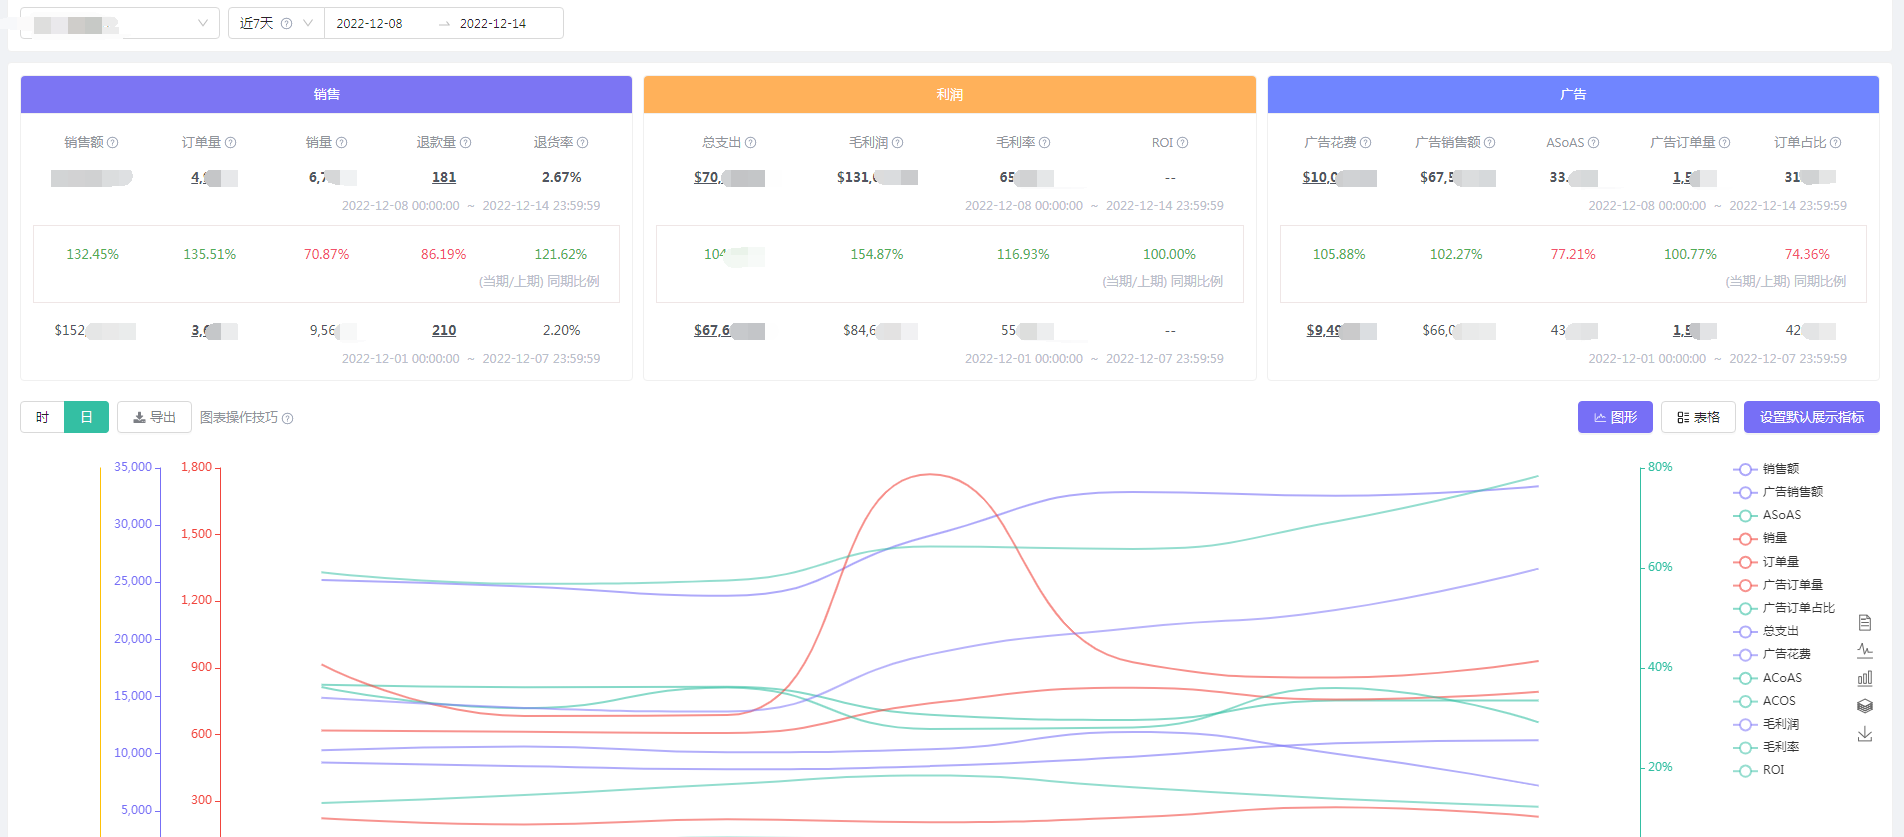
Task: Open the store selector dropdown
Action: point(120,23)
